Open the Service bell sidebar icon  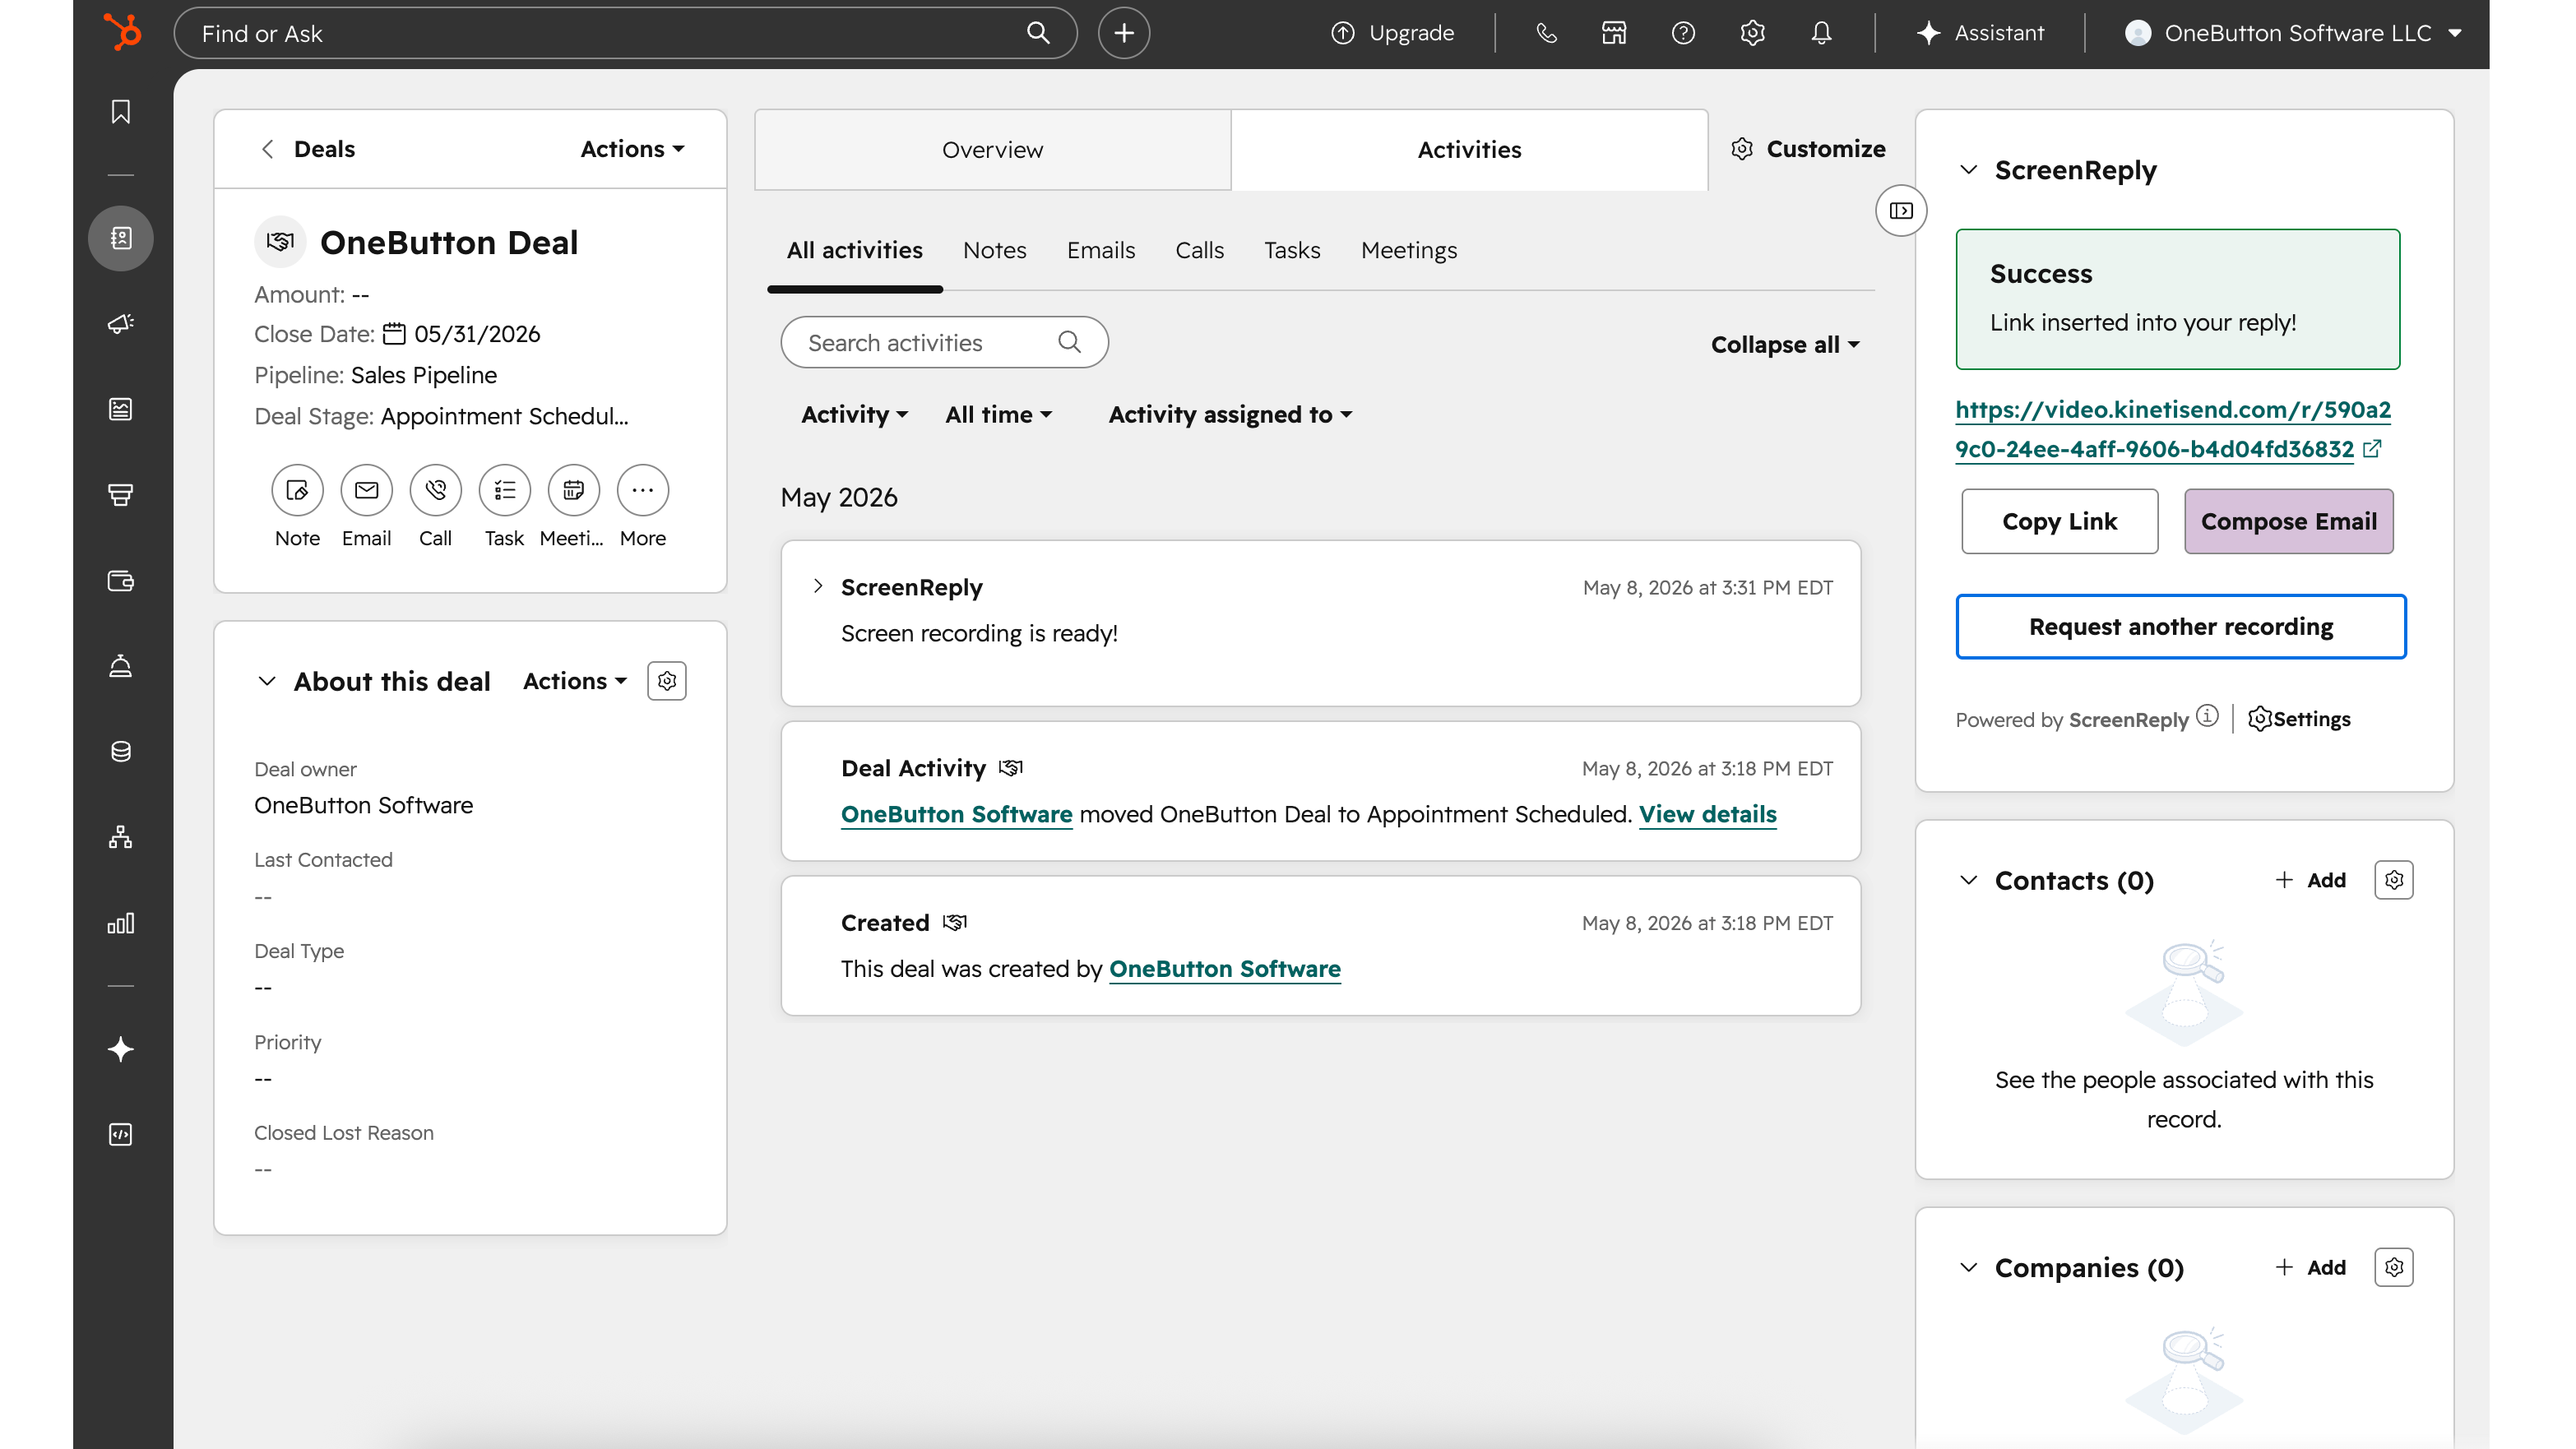pyautogui.click(x=121, y=666)
